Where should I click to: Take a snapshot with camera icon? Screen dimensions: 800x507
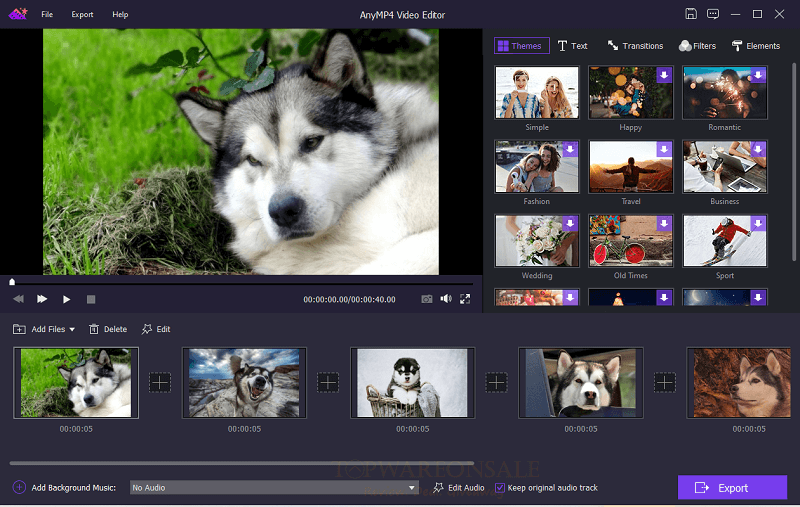427,299
